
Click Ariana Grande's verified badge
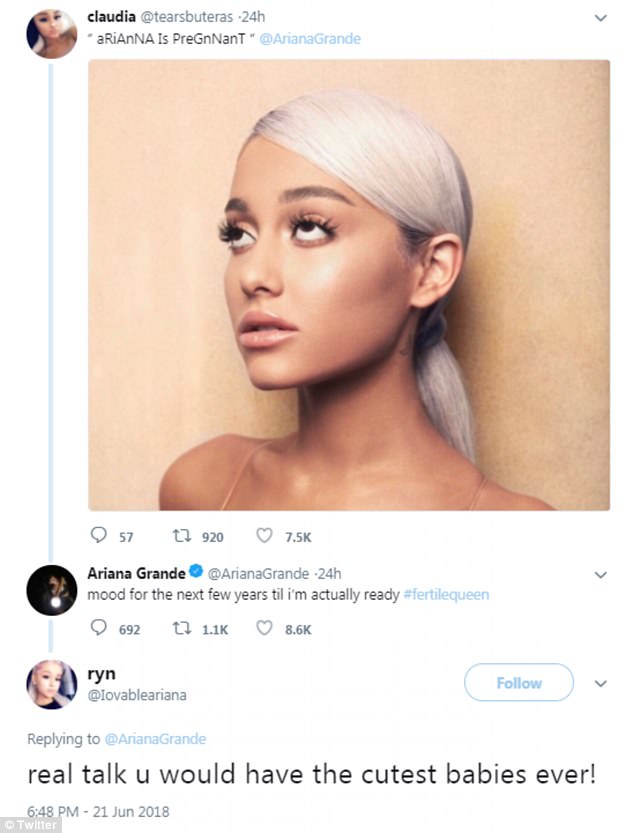[196, 573]
